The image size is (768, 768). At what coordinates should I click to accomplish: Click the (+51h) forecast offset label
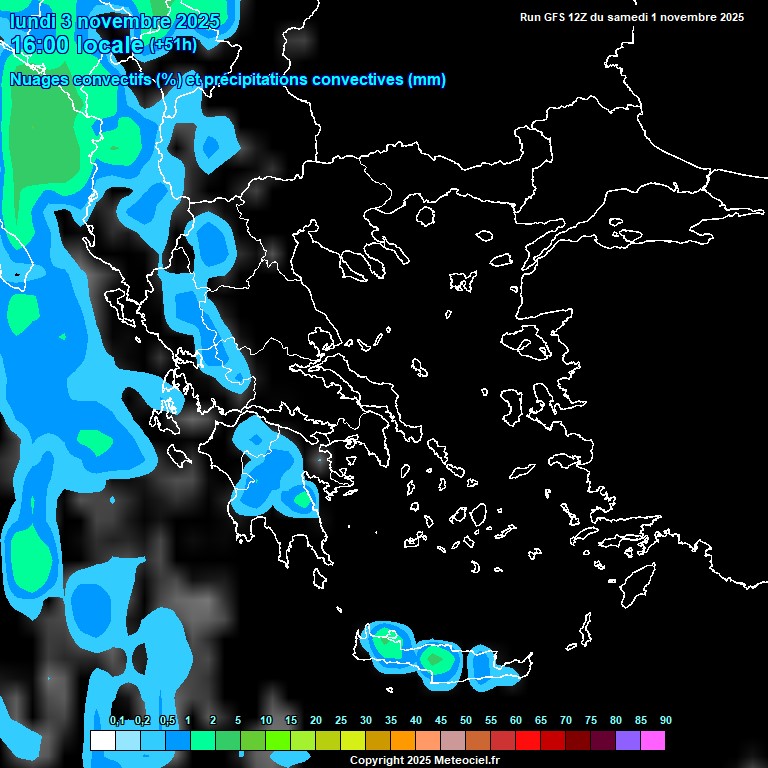[173, 45]
